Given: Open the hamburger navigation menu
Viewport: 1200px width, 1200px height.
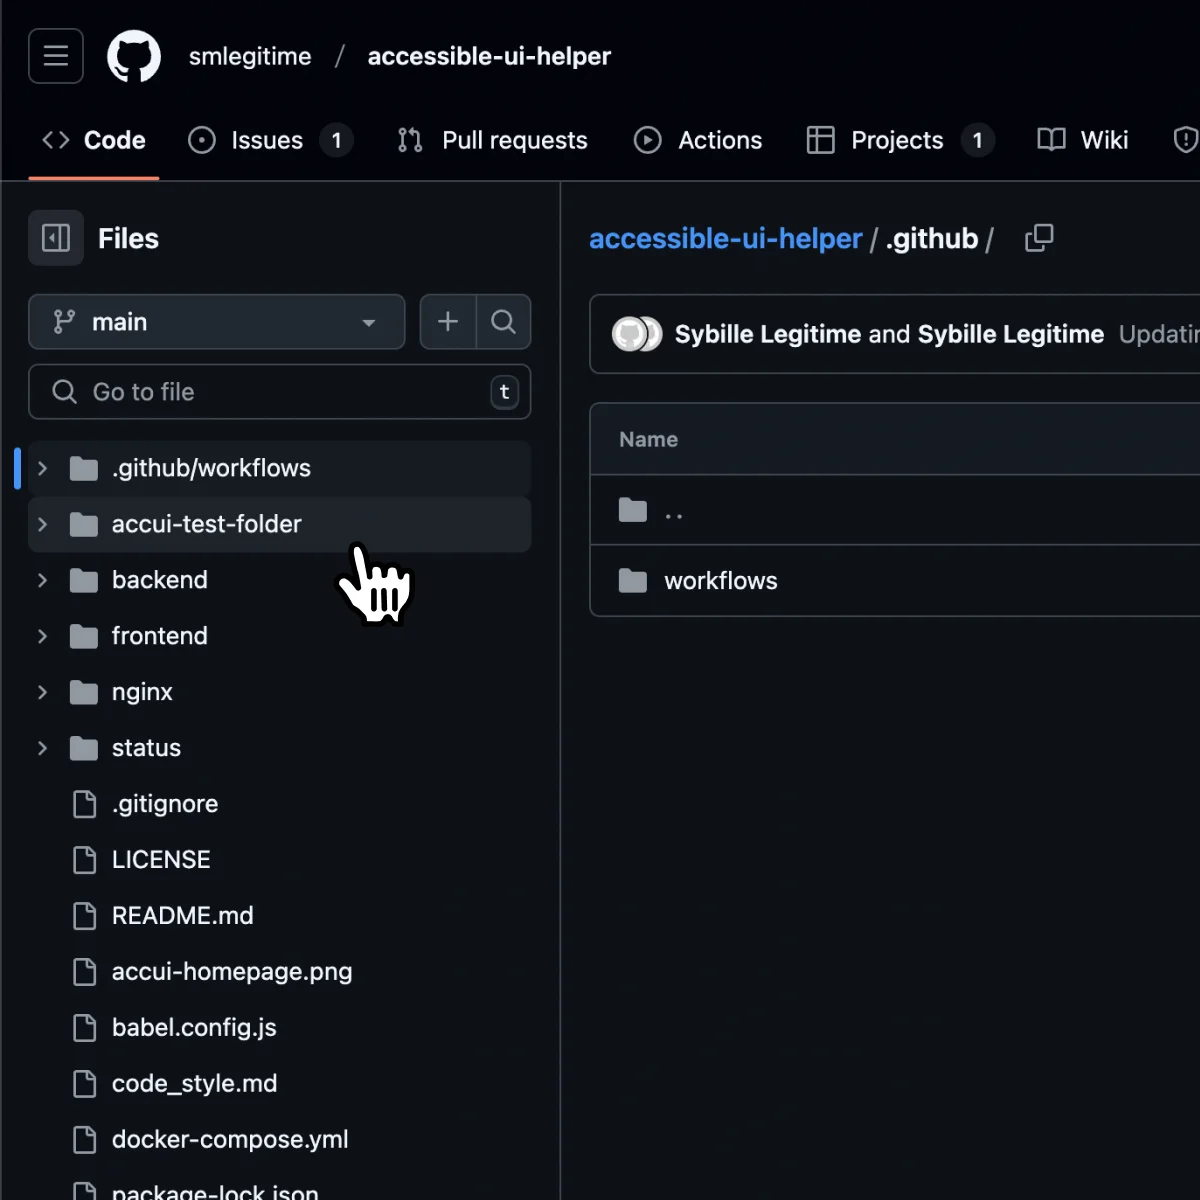Looking at the screenshot, I should point(56,56).
